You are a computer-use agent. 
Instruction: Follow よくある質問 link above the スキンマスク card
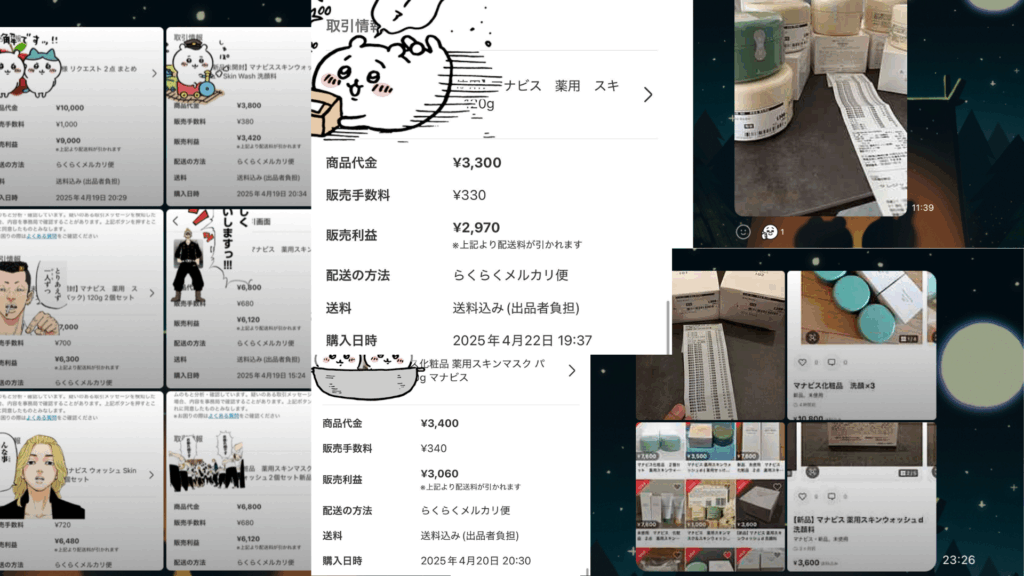[x=224, y=415]
